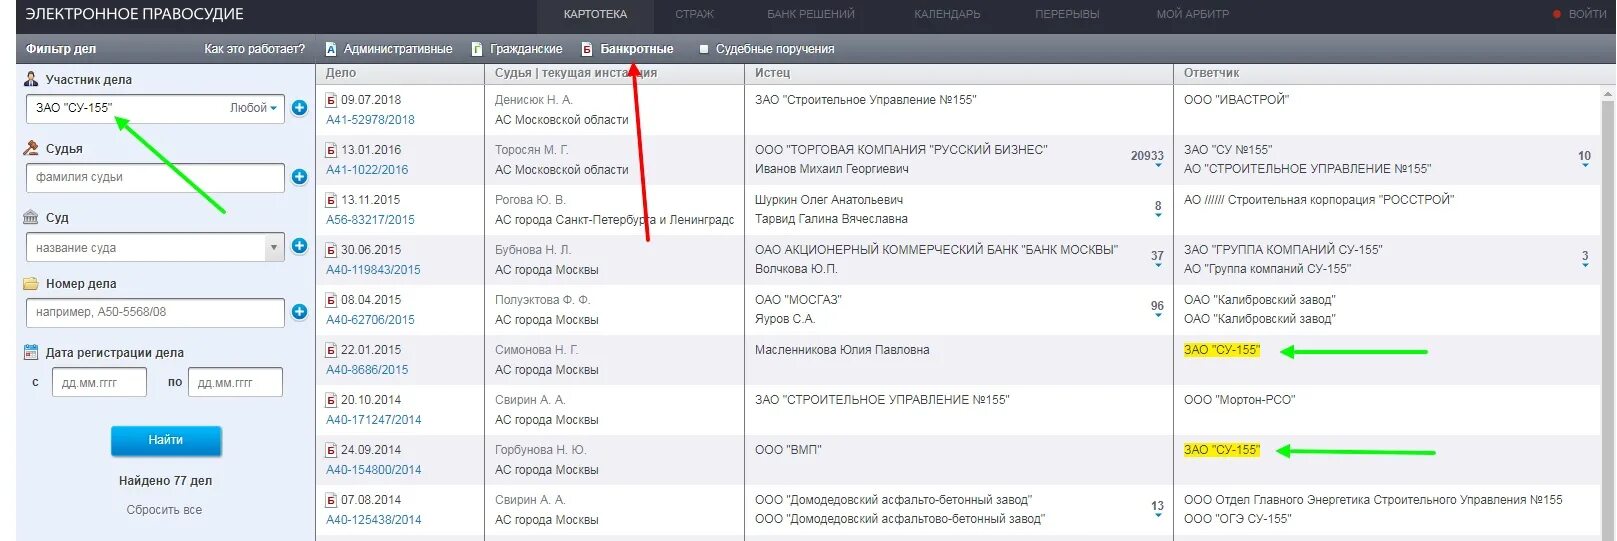Expand the 37 plaintiffs count
This screenshot has height=541, width=1617.
pos(1157,258)
